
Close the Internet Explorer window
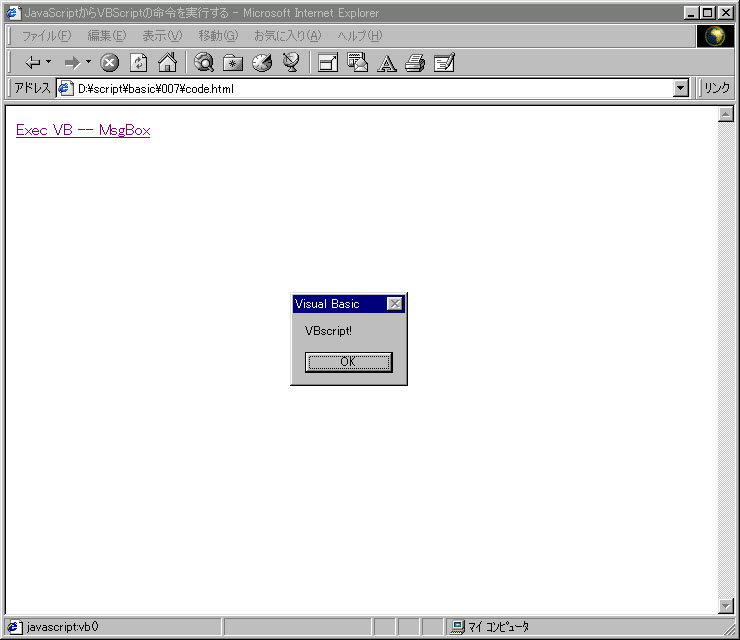point(725,13)
